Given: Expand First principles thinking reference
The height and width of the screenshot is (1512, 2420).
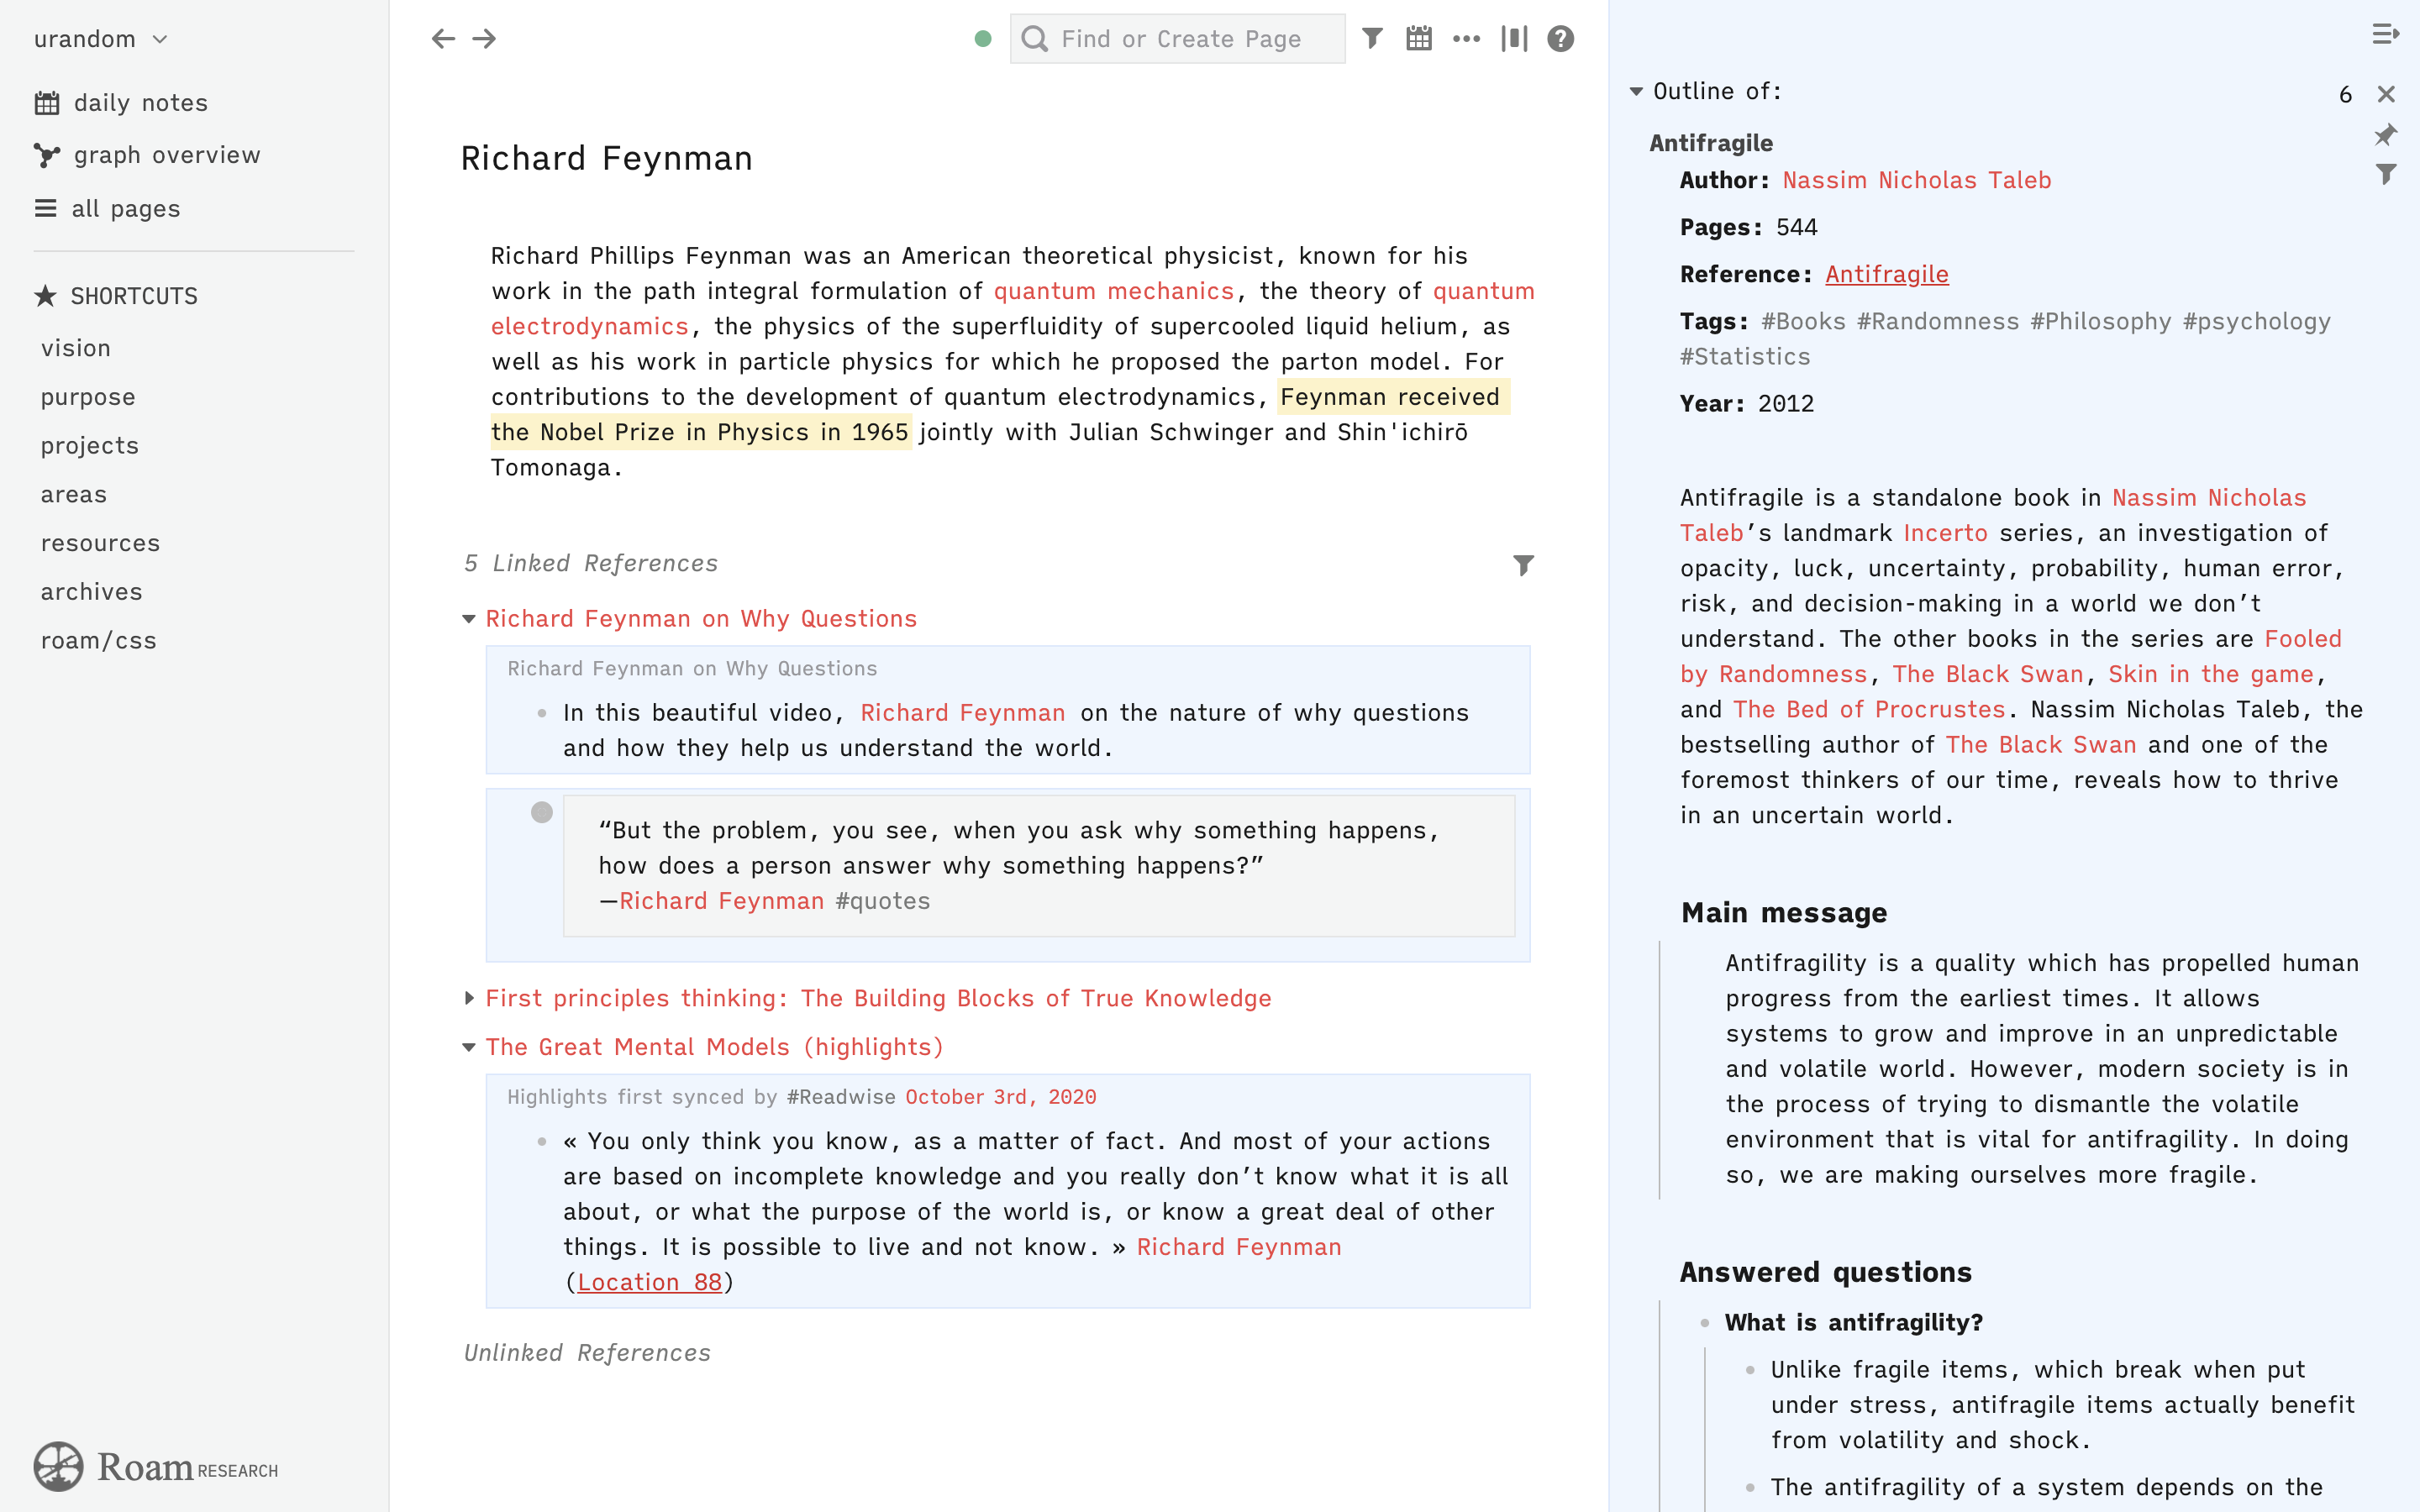Looking at the screenshot, I should (x=469, y=998).
